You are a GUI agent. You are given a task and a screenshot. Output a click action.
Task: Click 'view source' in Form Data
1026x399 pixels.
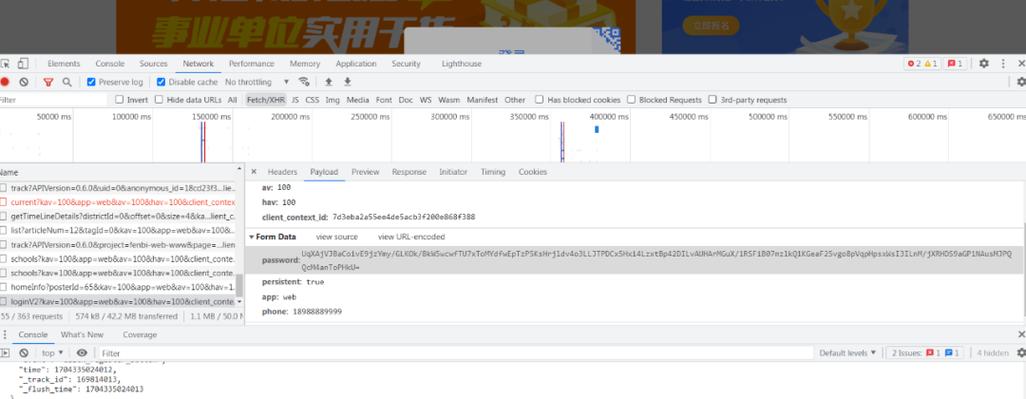336,237
